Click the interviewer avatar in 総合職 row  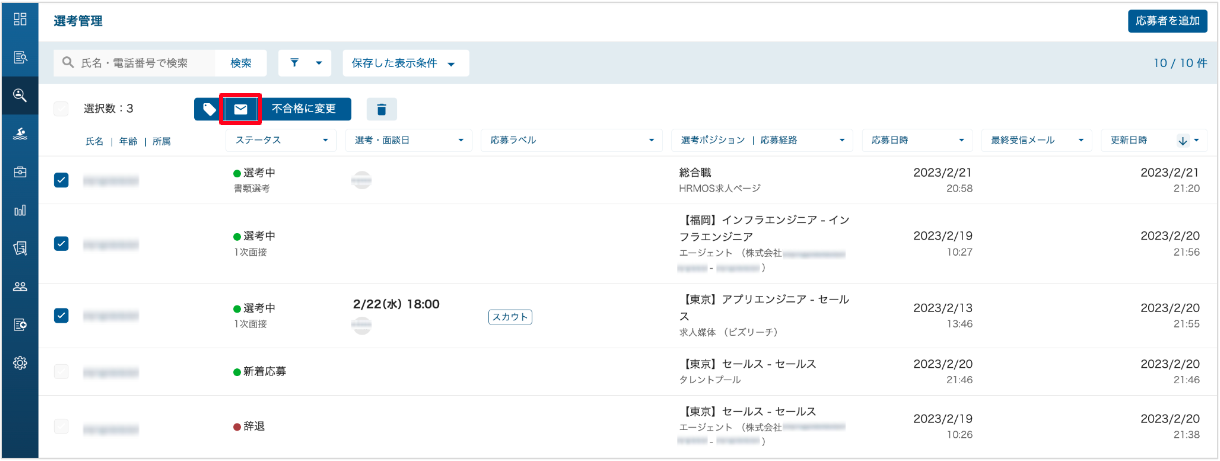tap(362, 179)
